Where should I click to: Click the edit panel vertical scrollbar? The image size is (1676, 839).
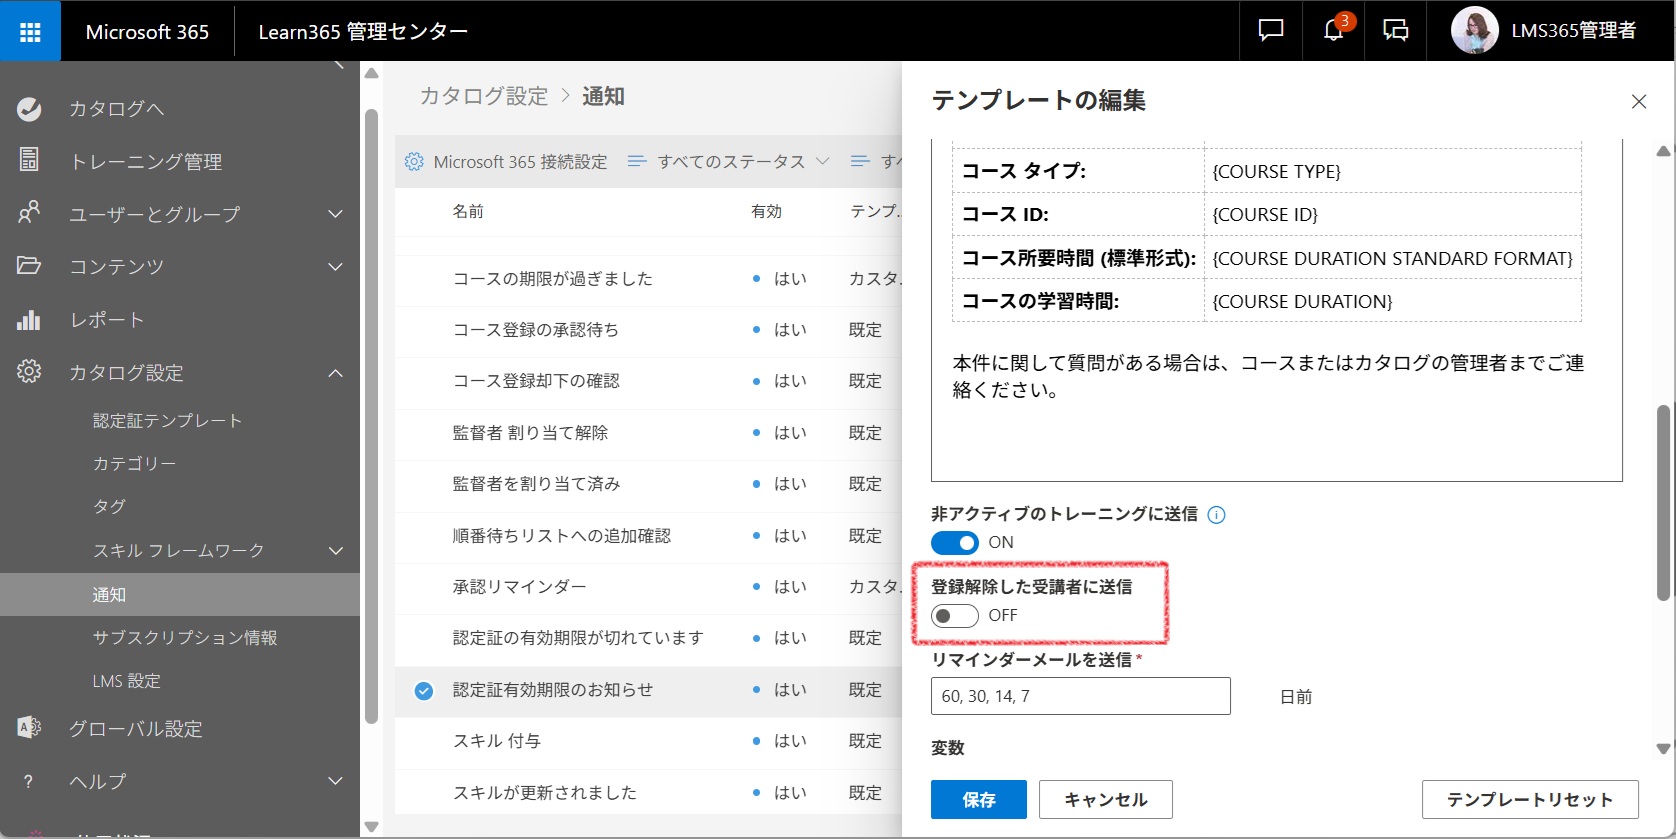click(x=1664, y=502)
